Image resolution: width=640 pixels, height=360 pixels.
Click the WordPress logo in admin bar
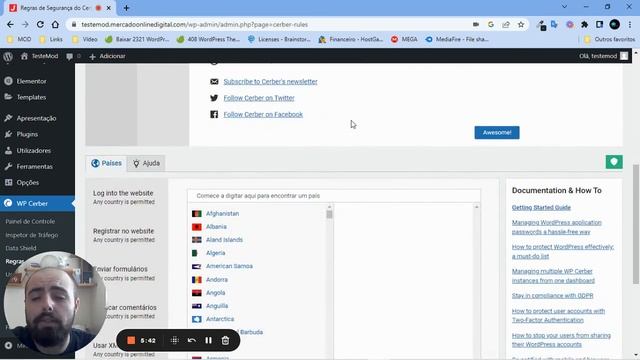point(8,56)
